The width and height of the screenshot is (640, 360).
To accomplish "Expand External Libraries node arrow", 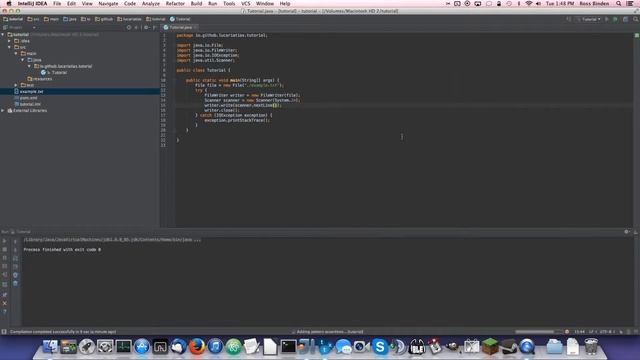I will (x=3, y=111).
